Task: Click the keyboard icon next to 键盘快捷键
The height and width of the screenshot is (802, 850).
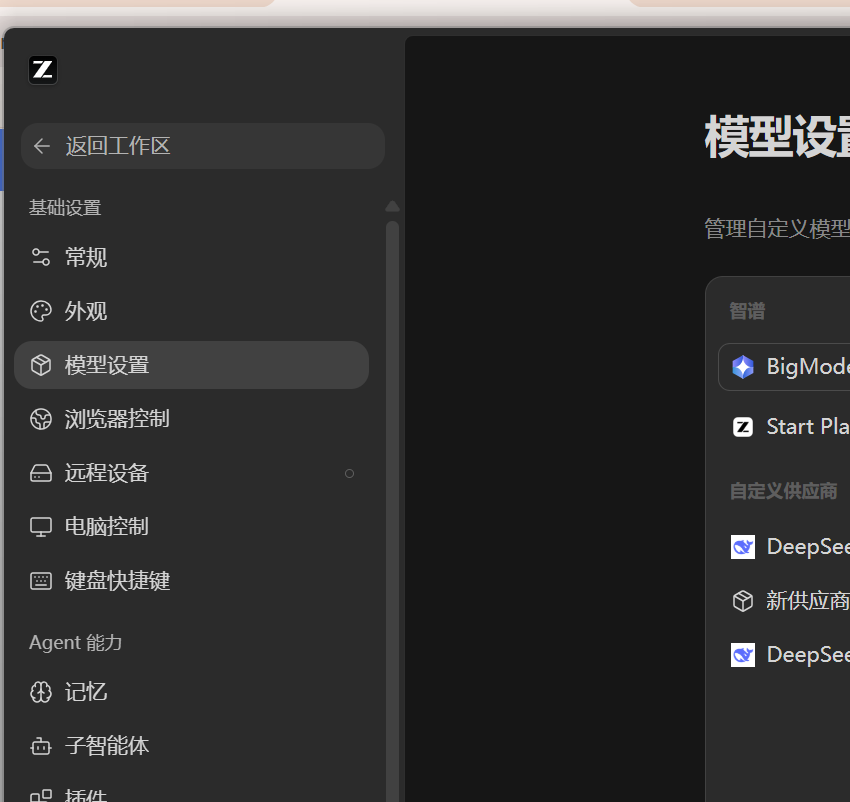Action: click(x=41, y=581)
